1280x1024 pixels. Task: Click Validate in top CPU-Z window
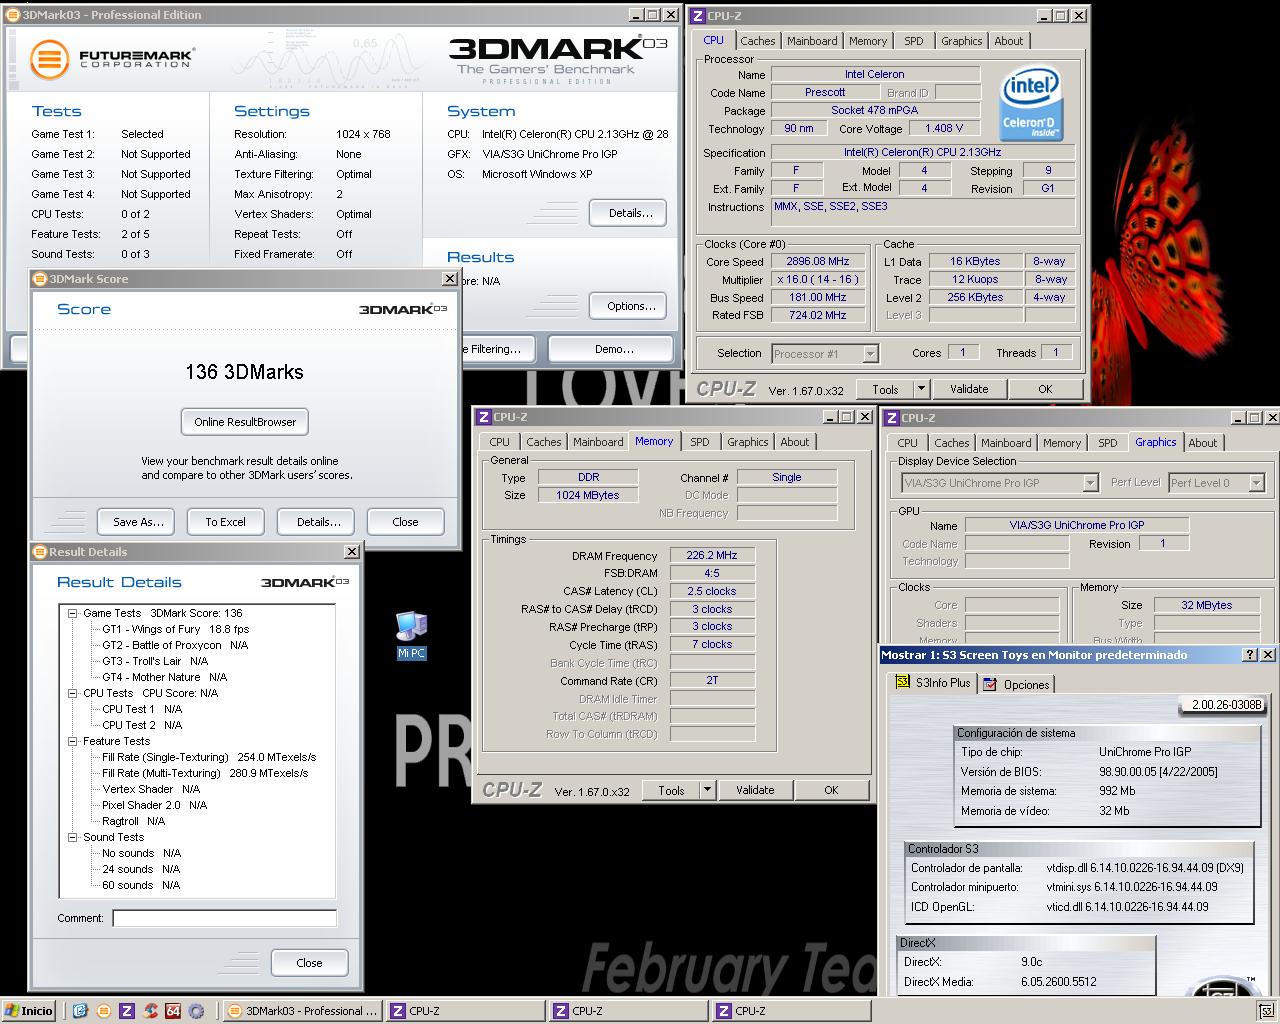pyautogui.click(x=968, y=389)
